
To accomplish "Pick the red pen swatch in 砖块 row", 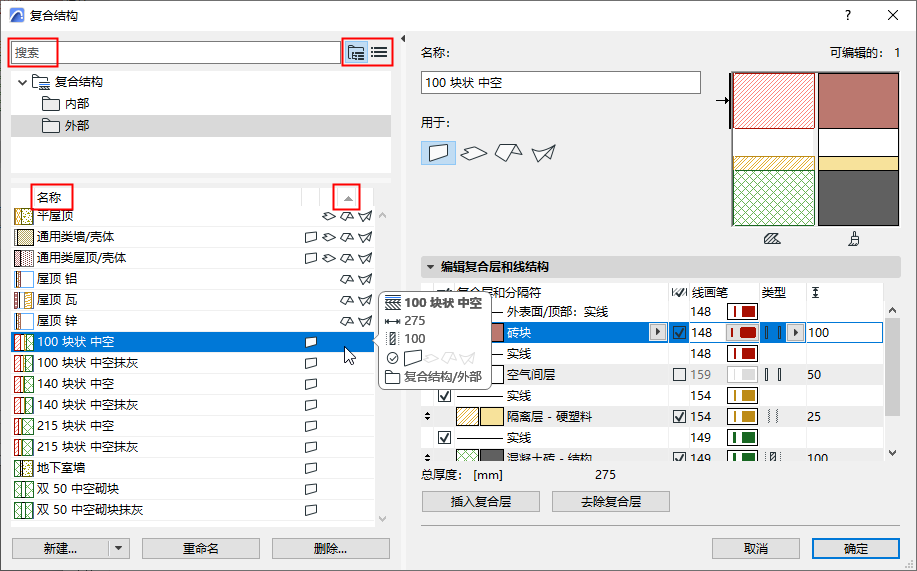I will (x=742, y=332).
